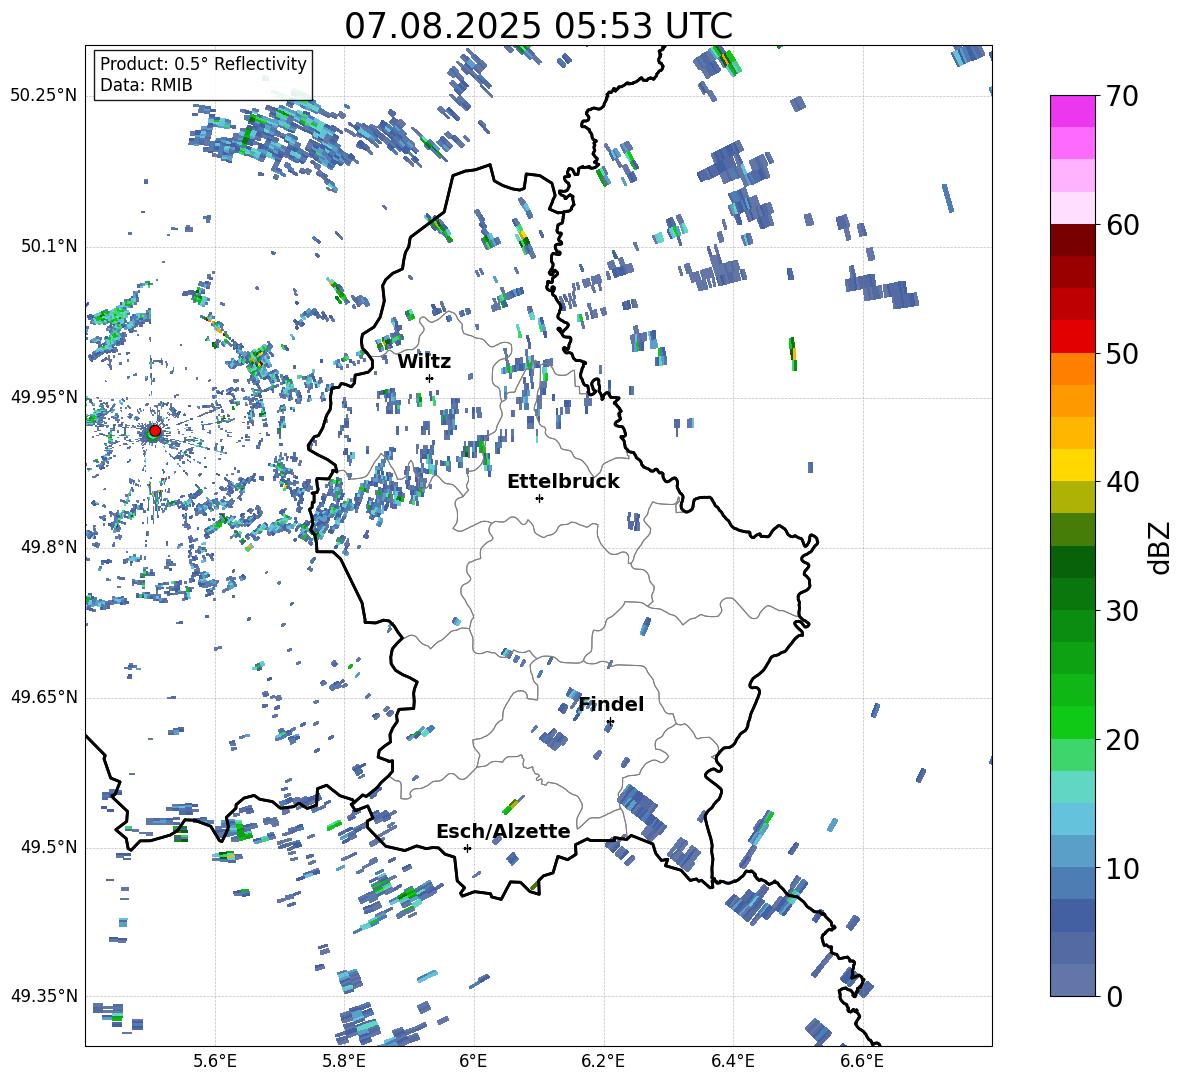Click the cross marker below Ettelbruck
The image size is (1184, 1081).
pos(539,498)
